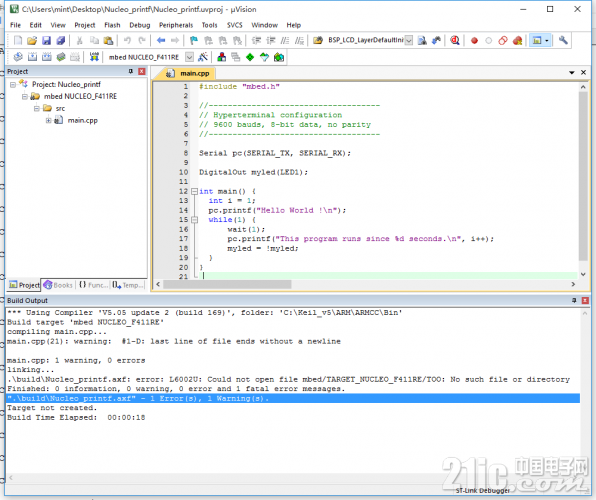596x500 pixels.
Task: Click the Paste clipboard icon
Action: point(108,40)
